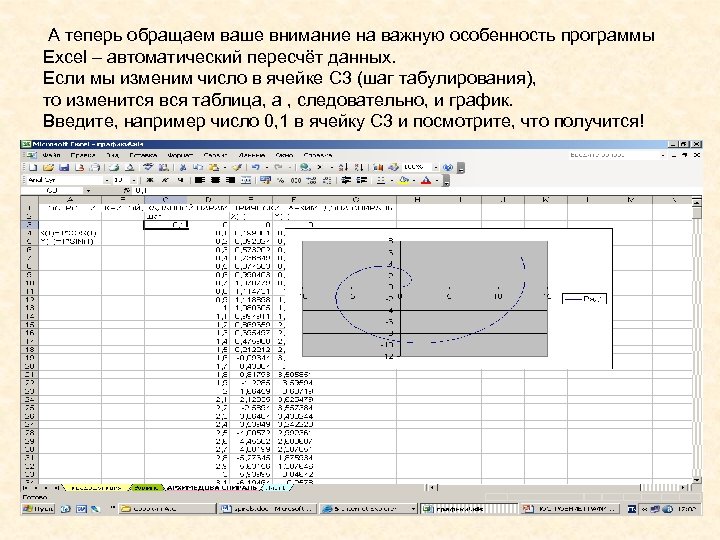Image resolution: width=720 pixels, height=540 pixels.
Task: Expand the Undo history dropdown
Action: (267, 167)
